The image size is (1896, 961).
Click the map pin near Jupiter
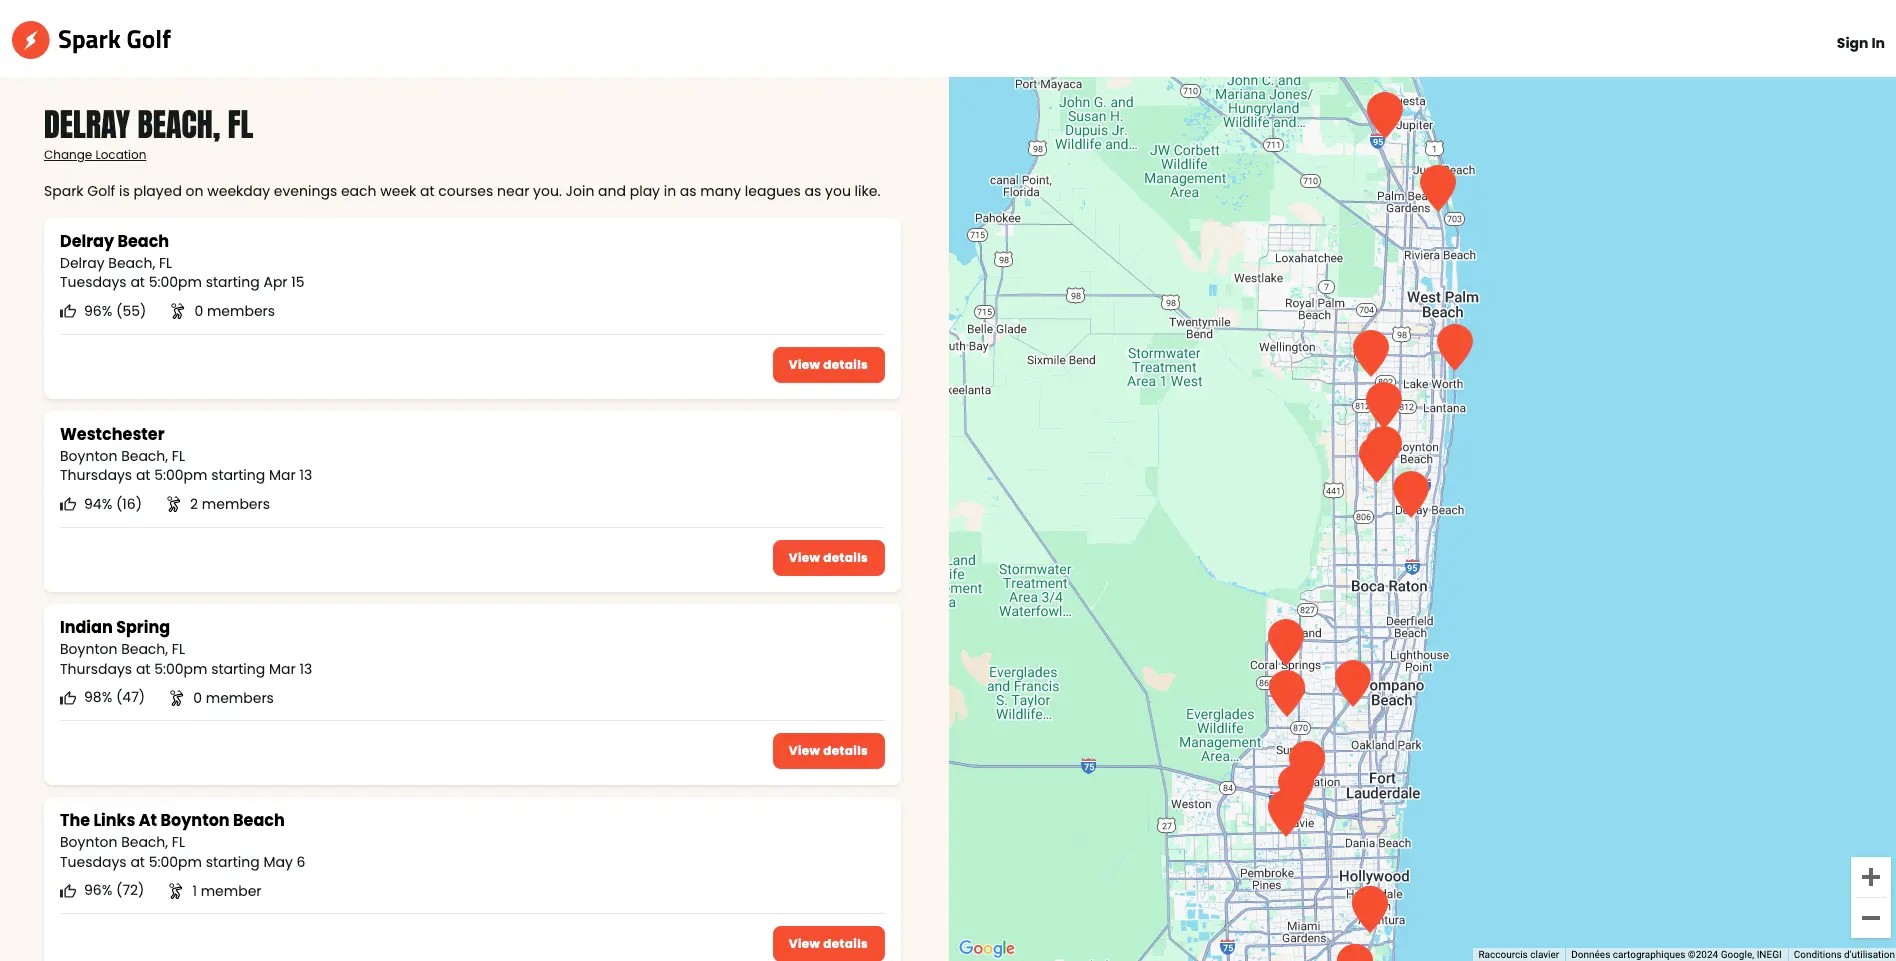pyautogui.click(x=1385, y=113)
